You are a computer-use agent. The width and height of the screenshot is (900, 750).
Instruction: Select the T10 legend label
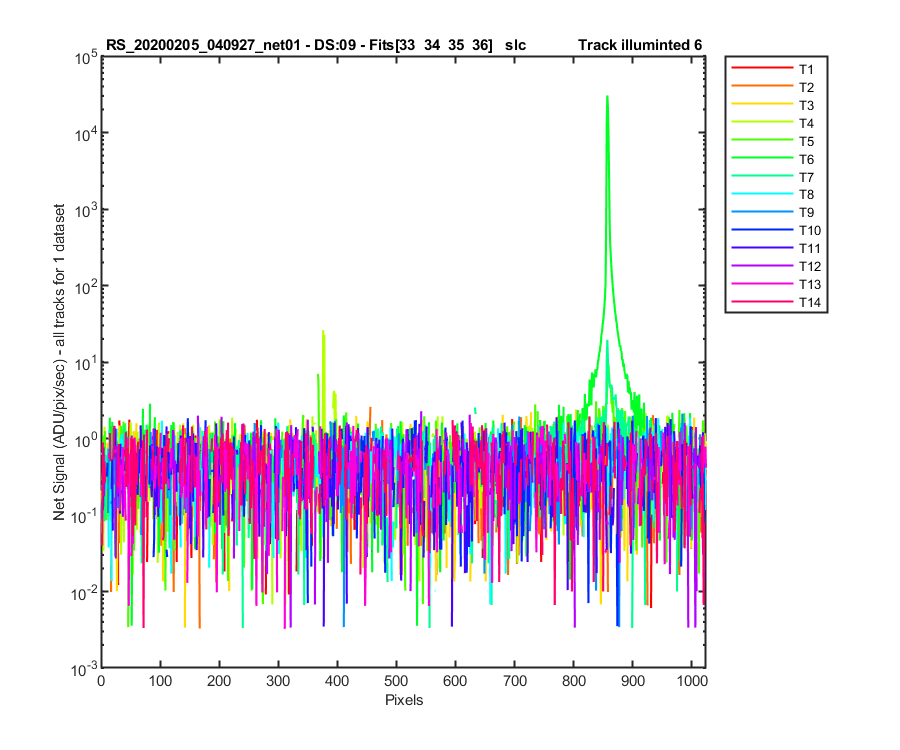point(810,230)
